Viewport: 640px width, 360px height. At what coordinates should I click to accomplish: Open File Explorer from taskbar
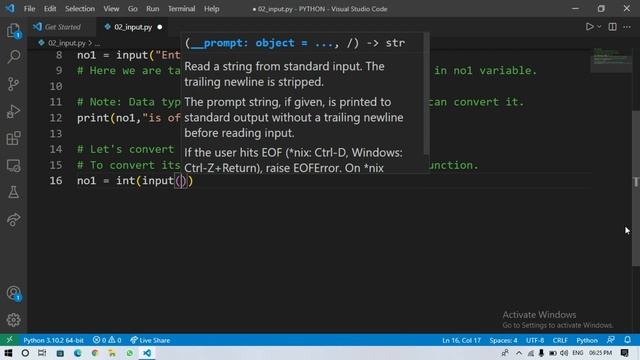point(112,353)
